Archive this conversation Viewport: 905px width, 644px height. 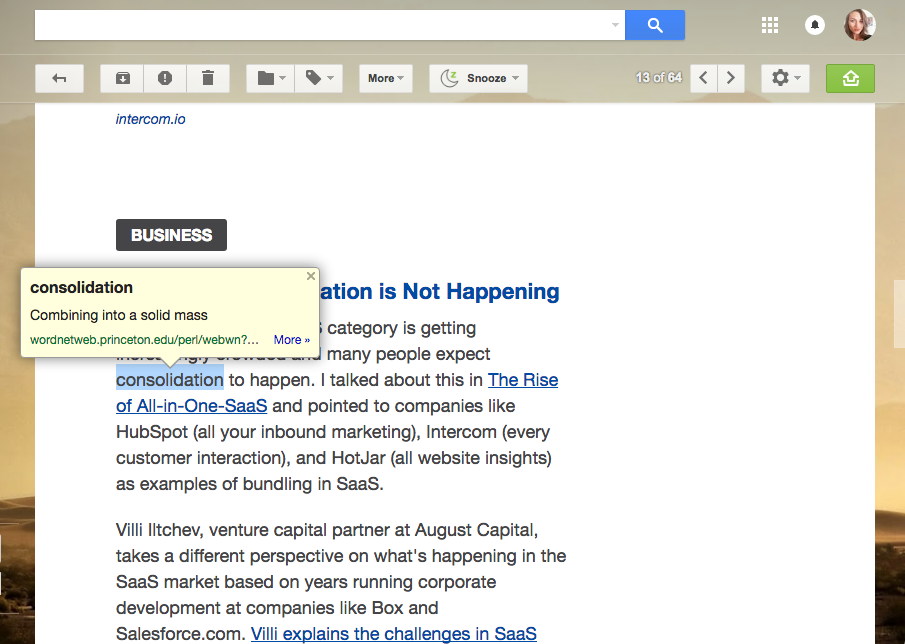coord(122,78)
